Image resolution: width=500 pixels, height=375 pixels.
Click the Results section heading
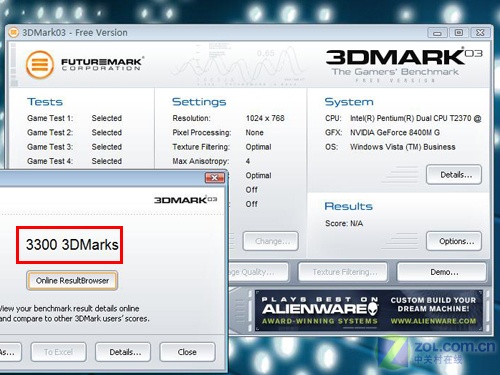pos(349,206)
